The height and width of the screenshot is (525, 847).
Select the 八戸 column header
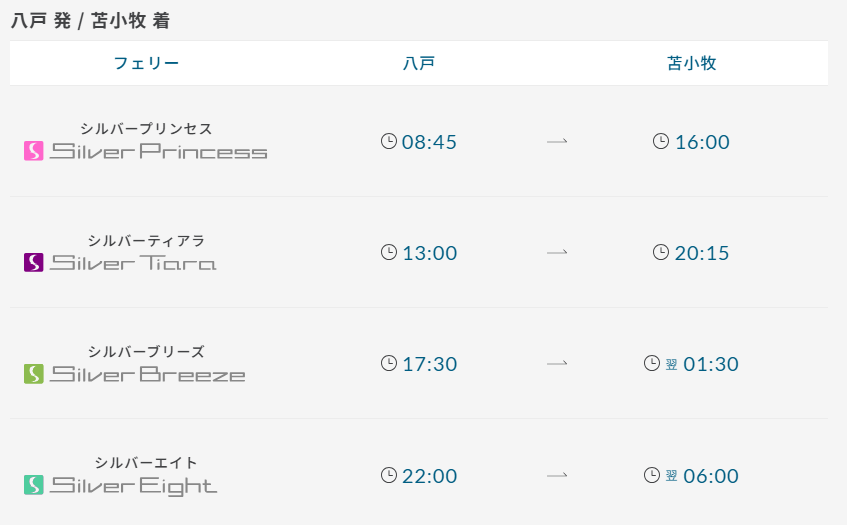coord(419,63)
